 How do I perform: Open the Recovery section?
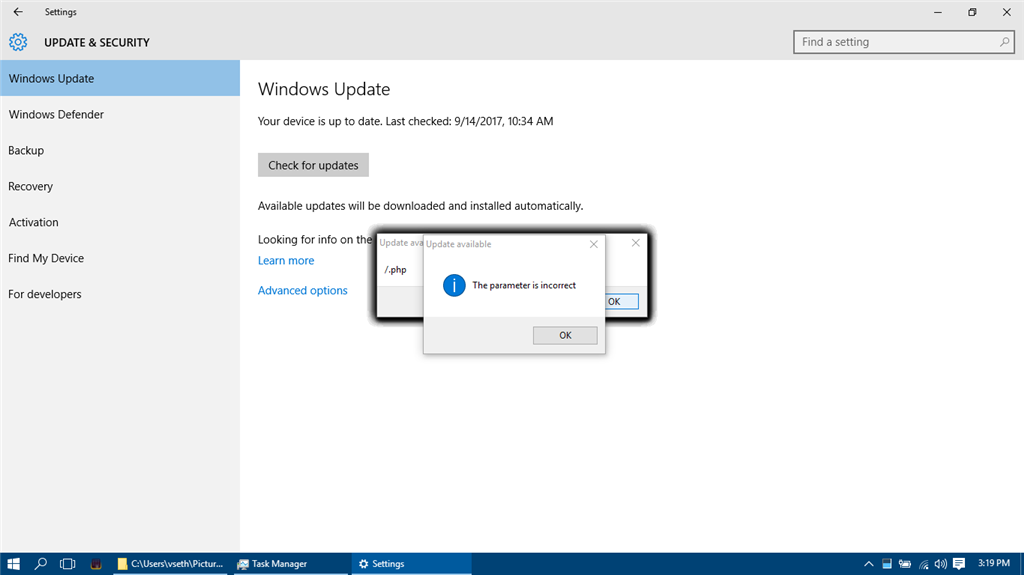coord(120,186)
